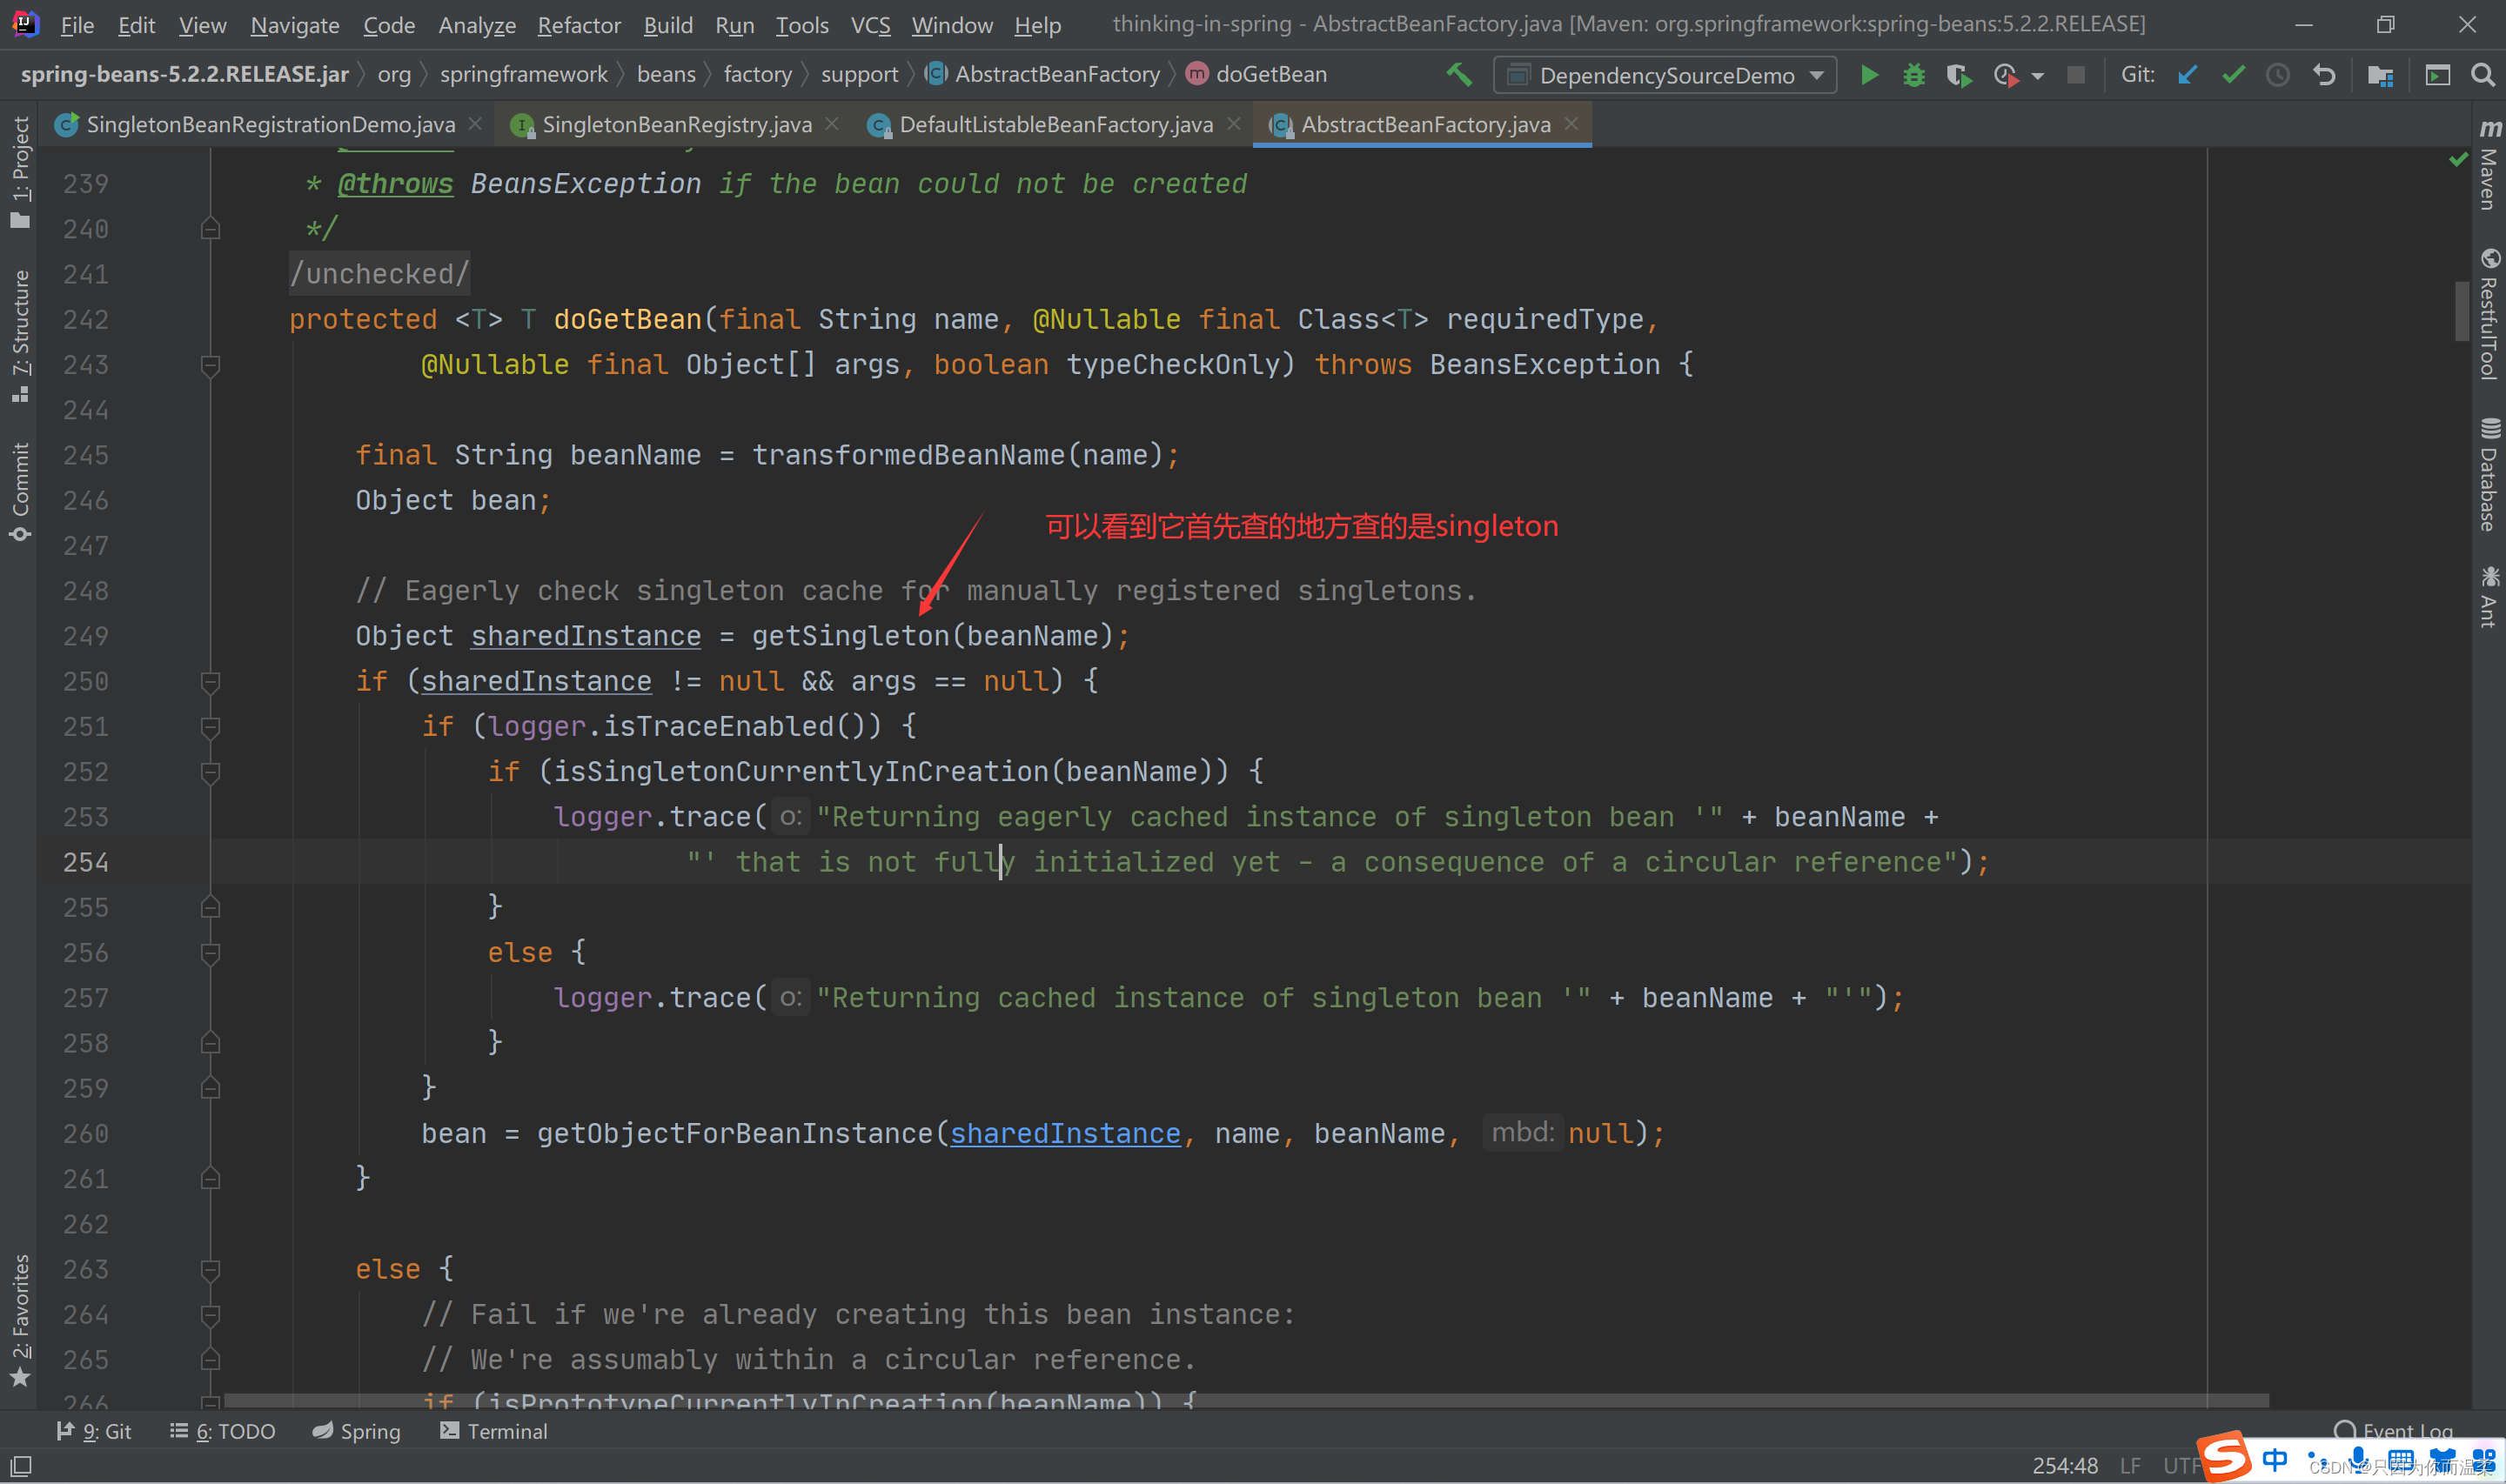2506x1484 pixels.
Task: Switch to SingletonBeanRegistry.java tab
Action: coord(677,124)
